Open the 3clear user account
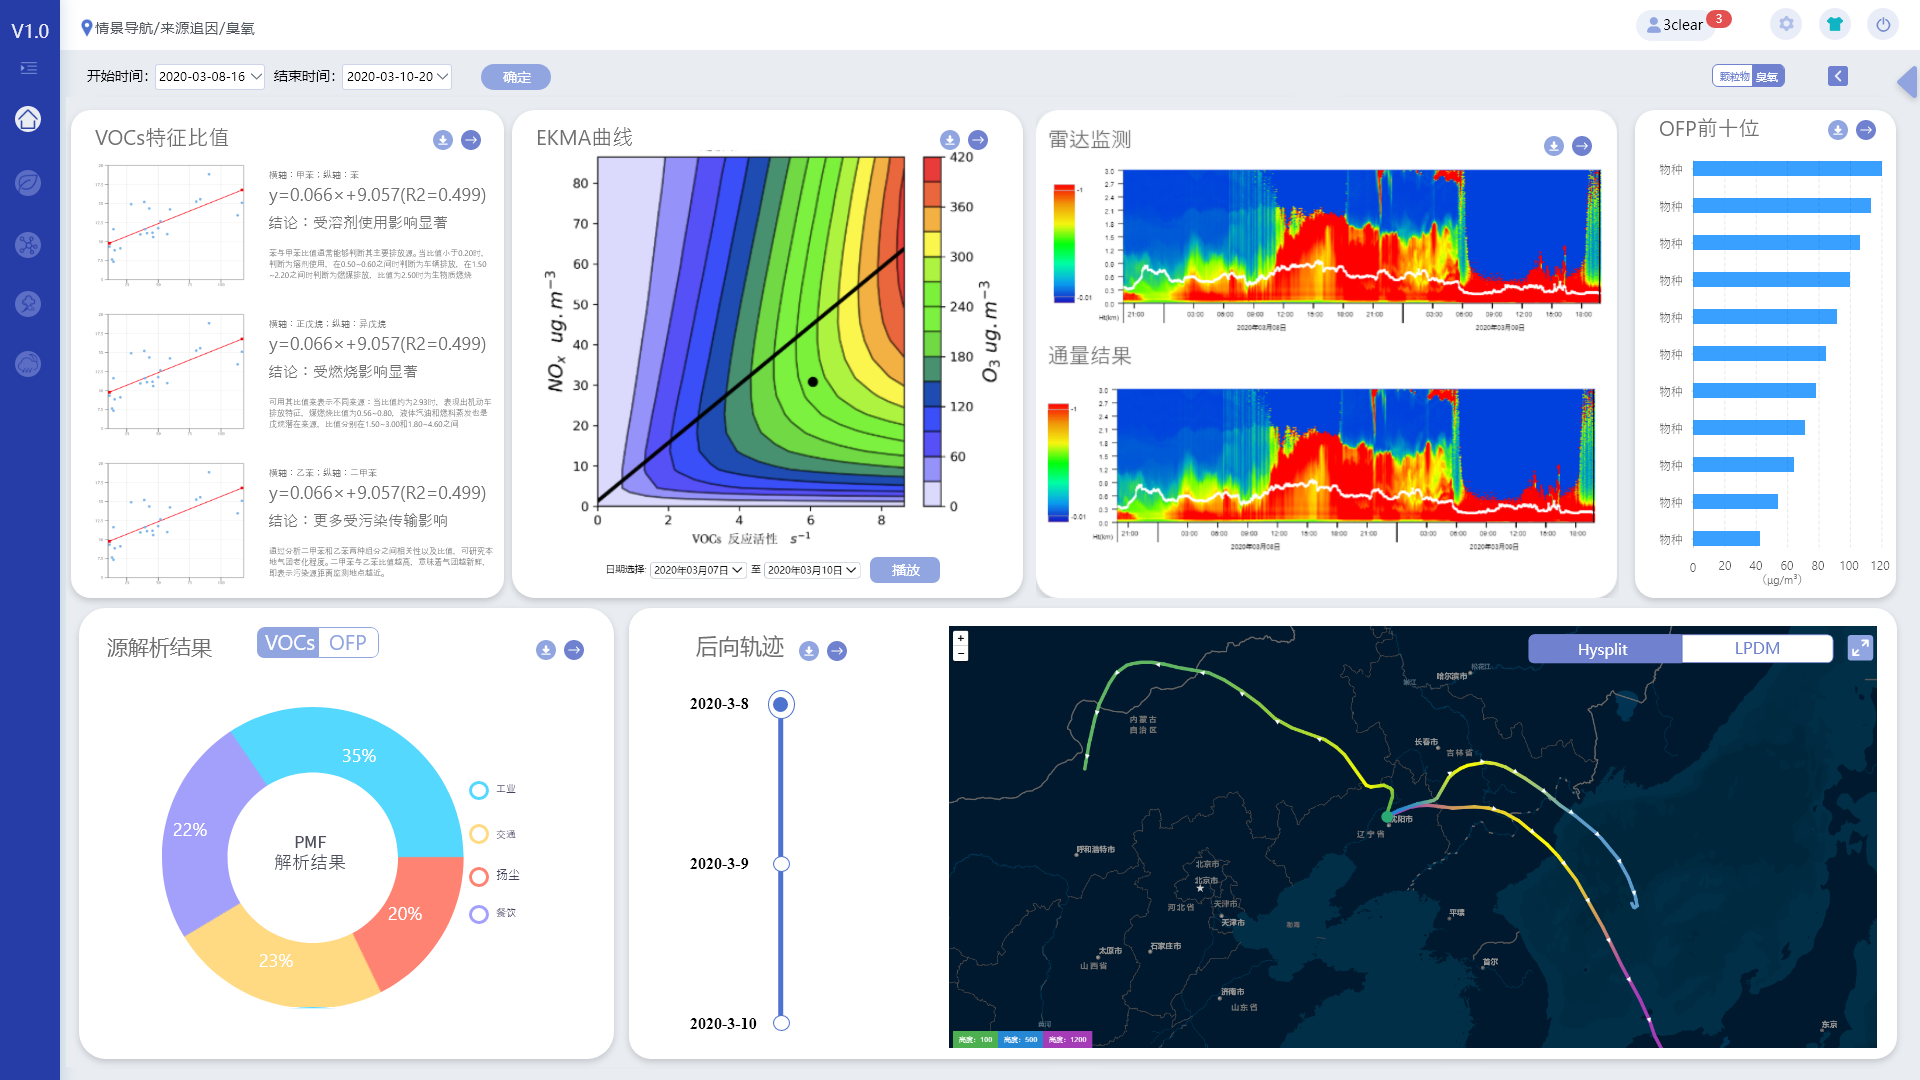 1676,25
